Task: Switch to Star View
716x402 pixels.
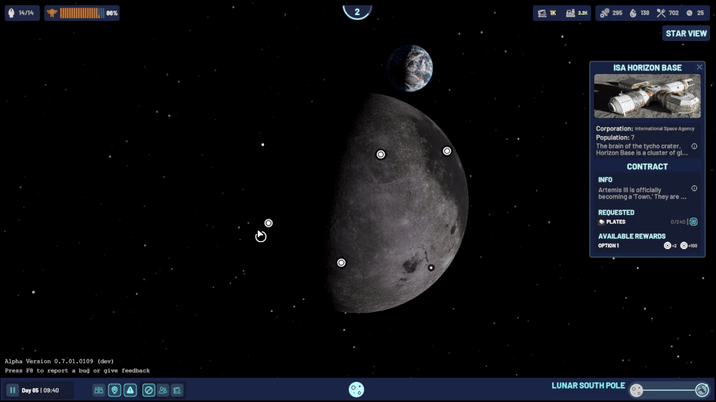Action: pos(686,33)
